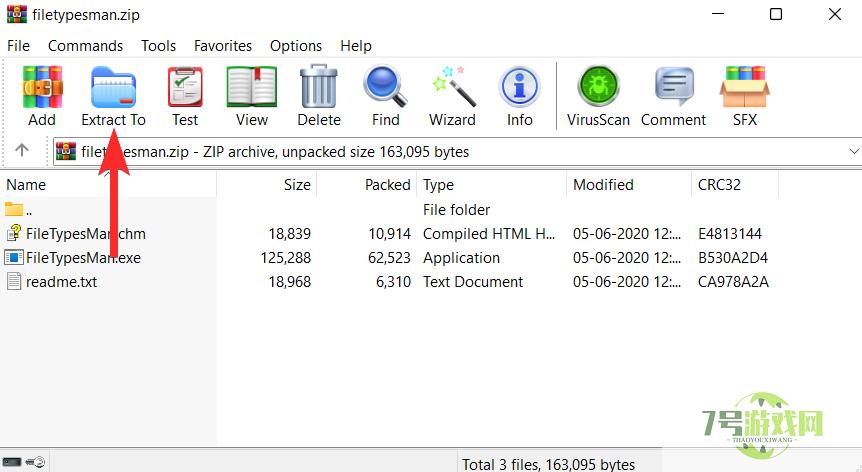The width and height of the screenshot is (862, 472).
Task: Click 'Total 3 files, 163,095 bytes' status text
Action: 548,464
